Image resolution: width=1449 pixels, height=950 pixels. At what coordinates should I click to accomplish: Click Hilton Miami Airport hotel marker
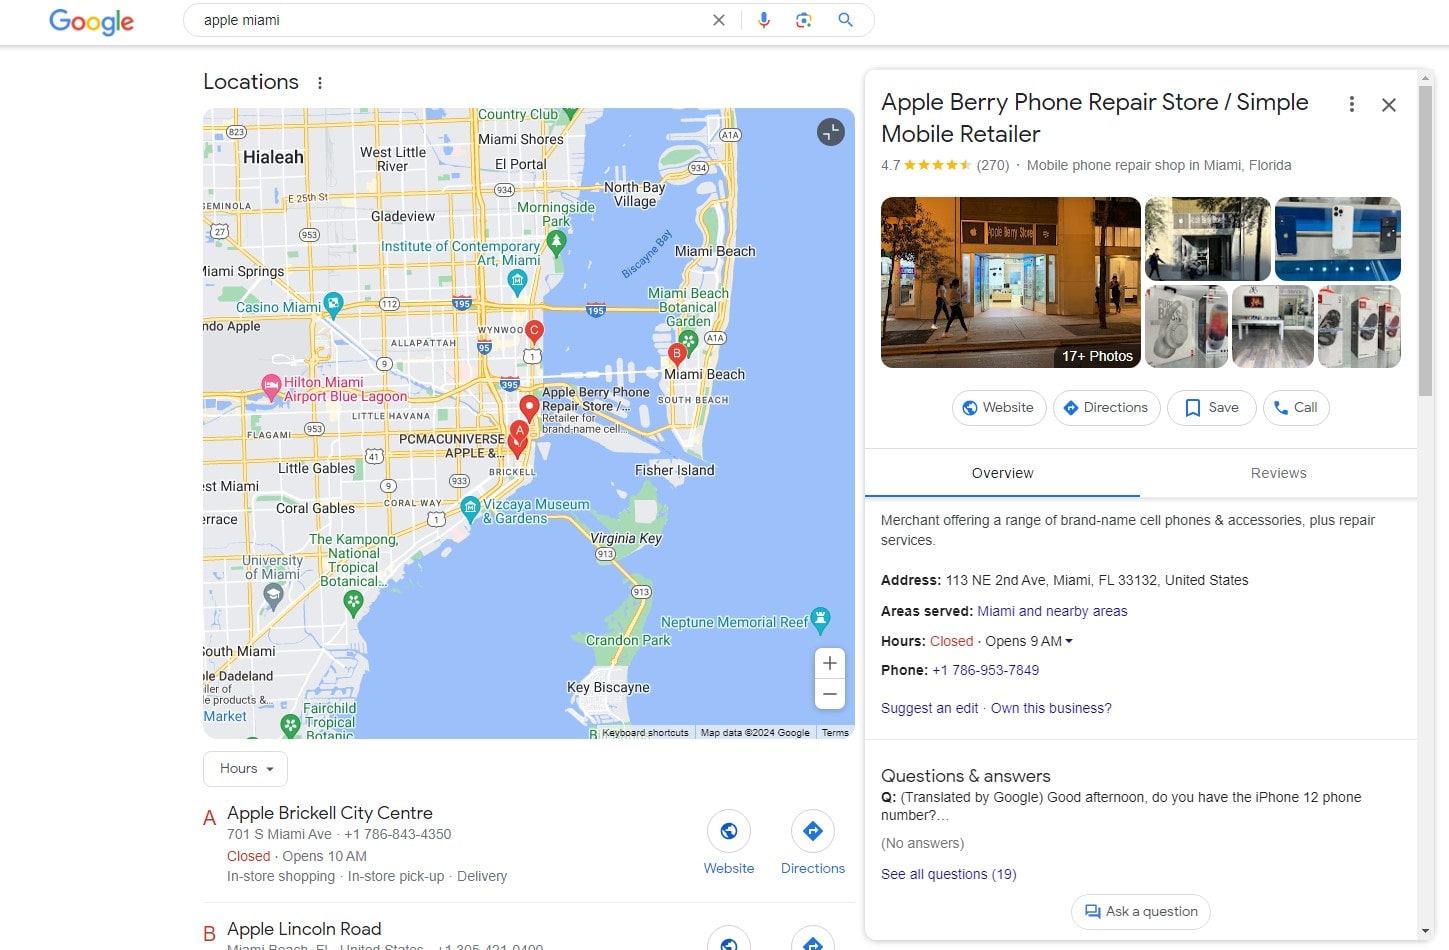[271, 386]
